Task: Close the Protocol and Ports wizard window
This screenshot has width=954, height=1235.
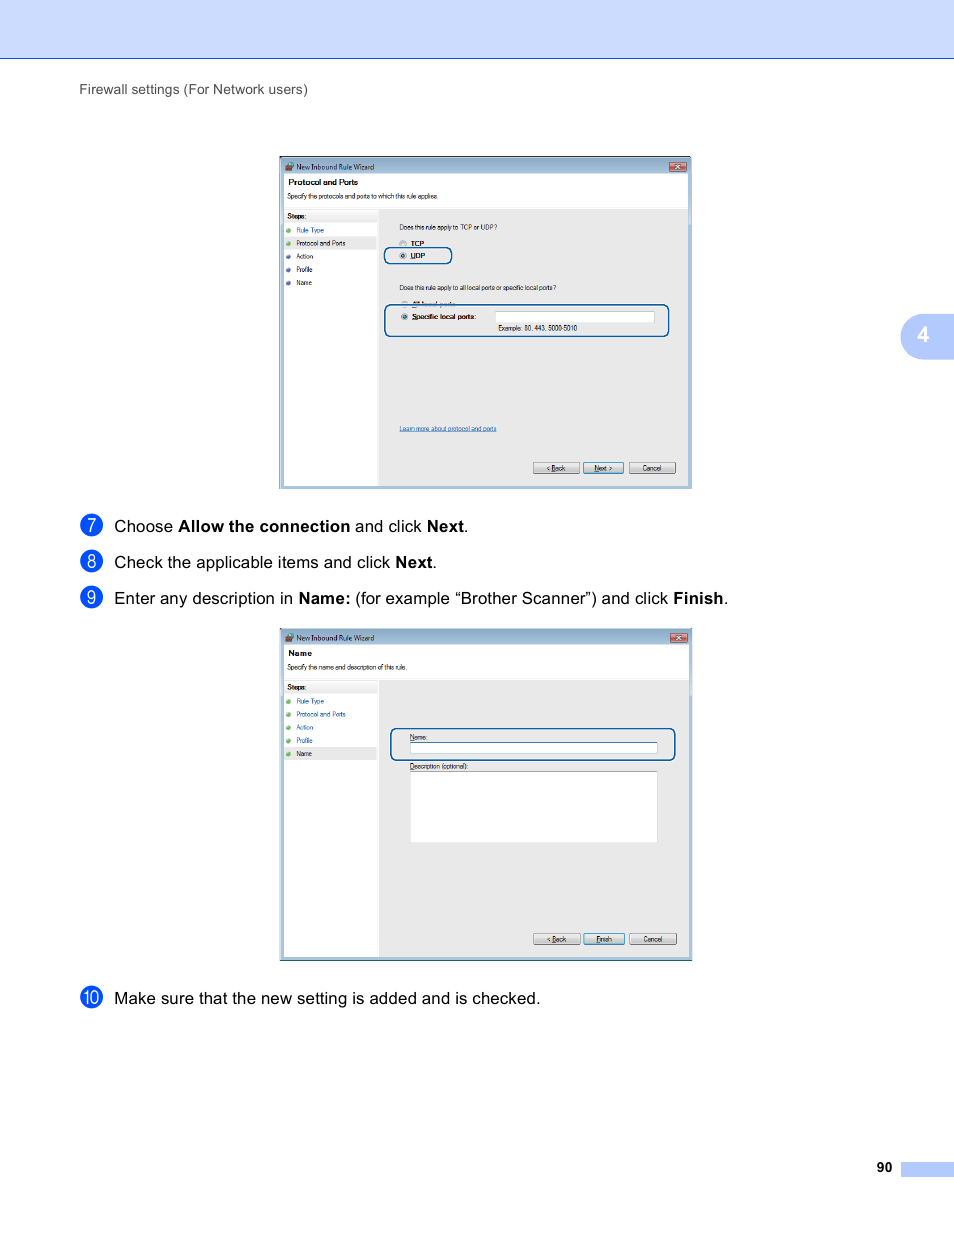Action: pyautogui.click(x=677, y=167)
